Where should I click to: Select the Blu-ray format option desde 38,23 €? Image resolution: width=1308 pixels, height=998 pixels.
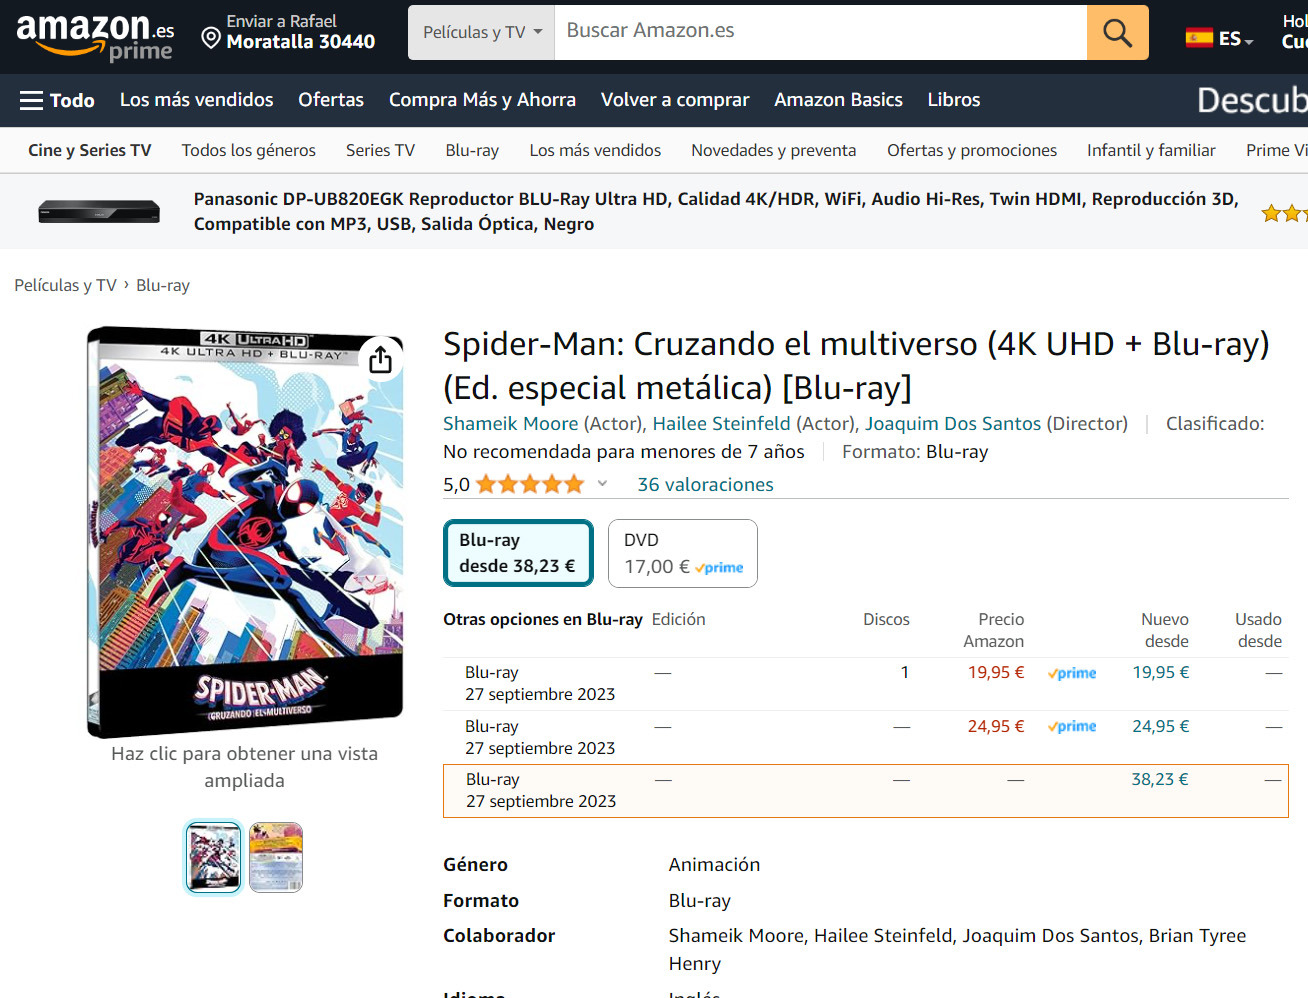pyautogui.click(x=518, y=553)
